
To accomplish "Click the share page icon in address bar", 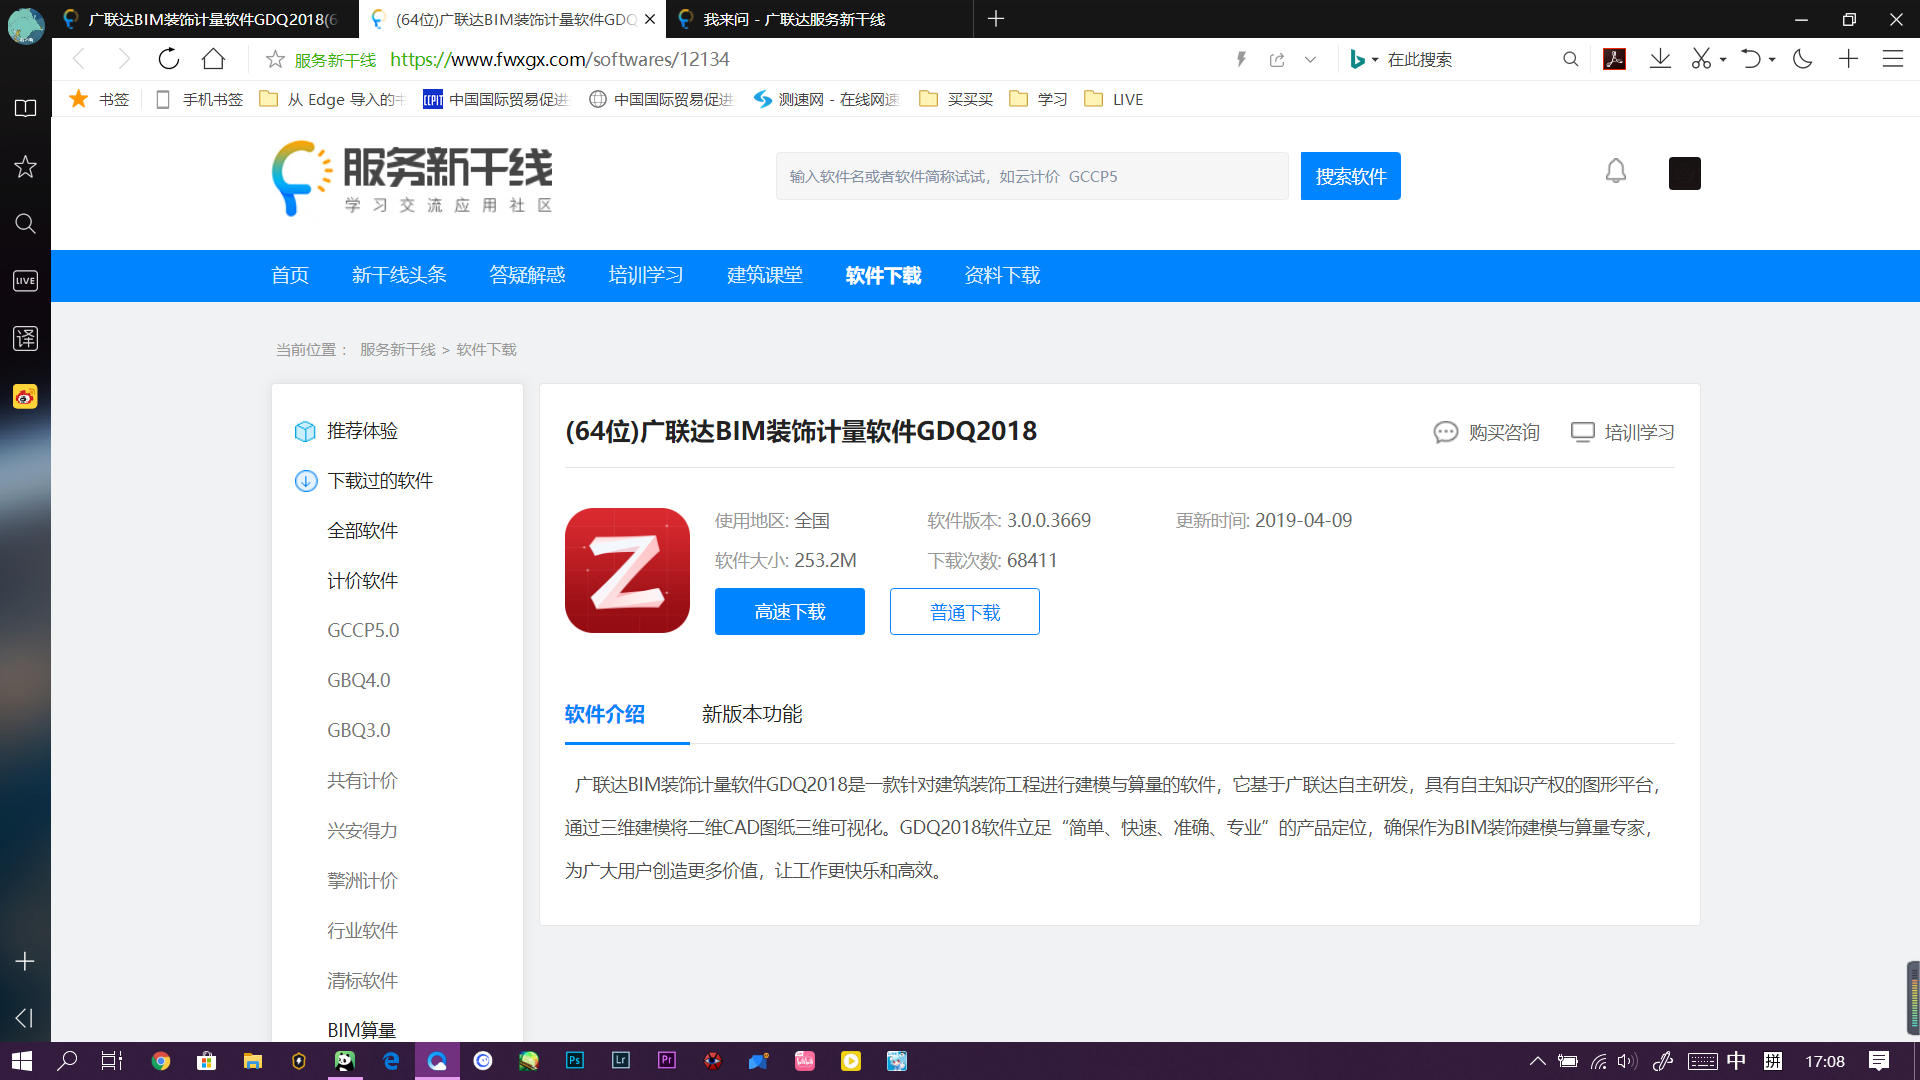I will (1277, 60).
